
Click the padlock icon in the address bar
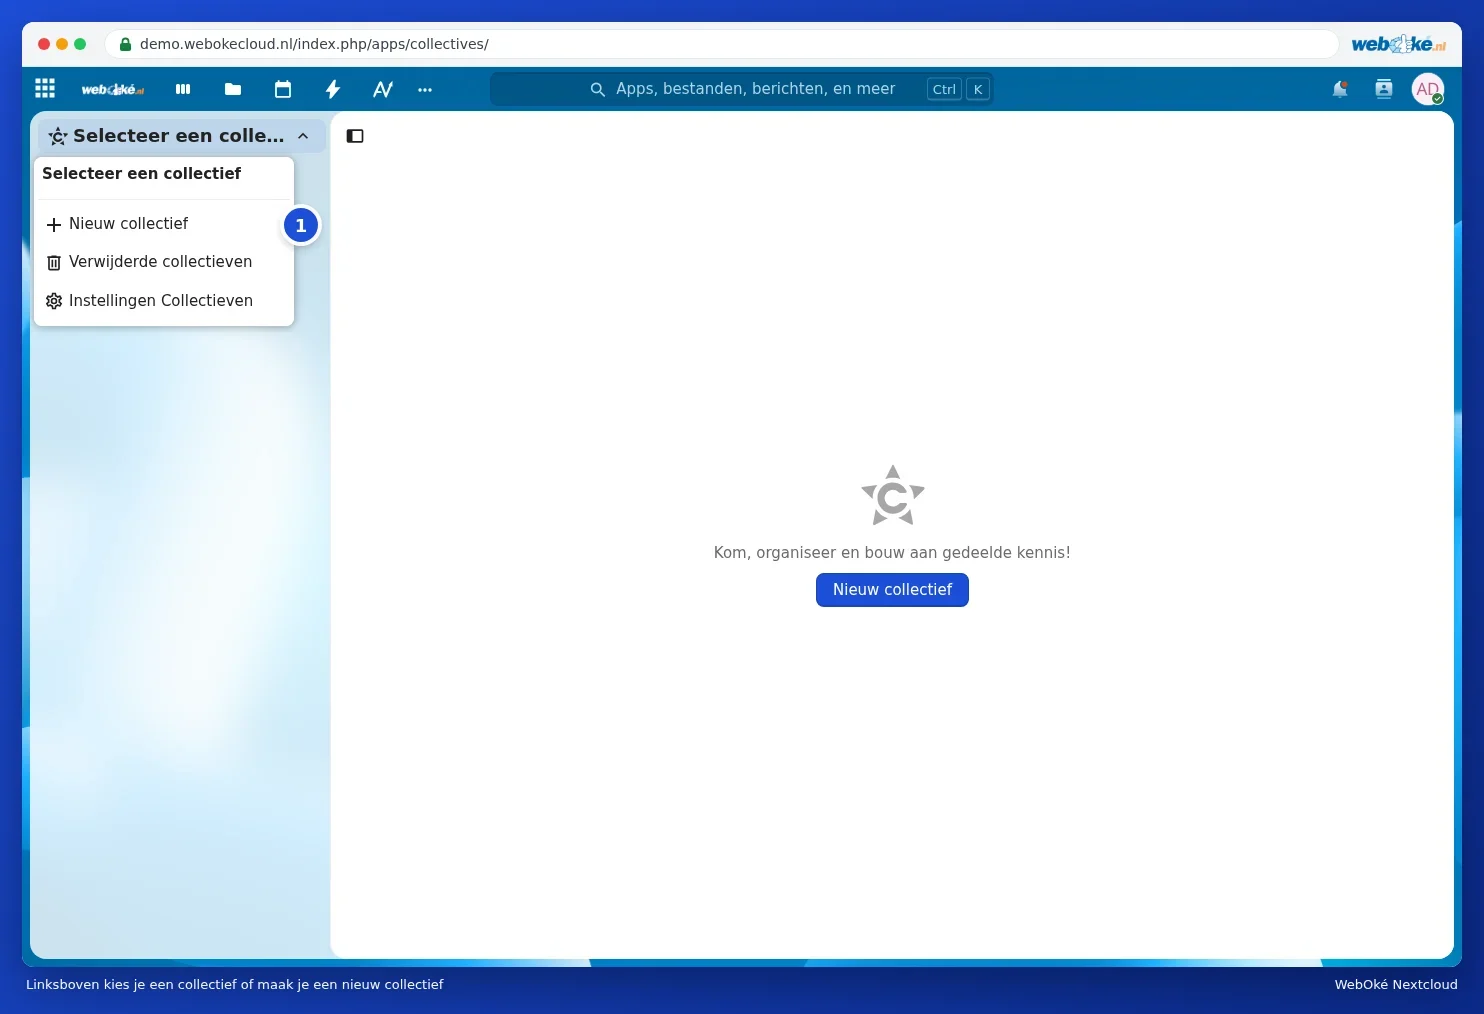point(125,44)
